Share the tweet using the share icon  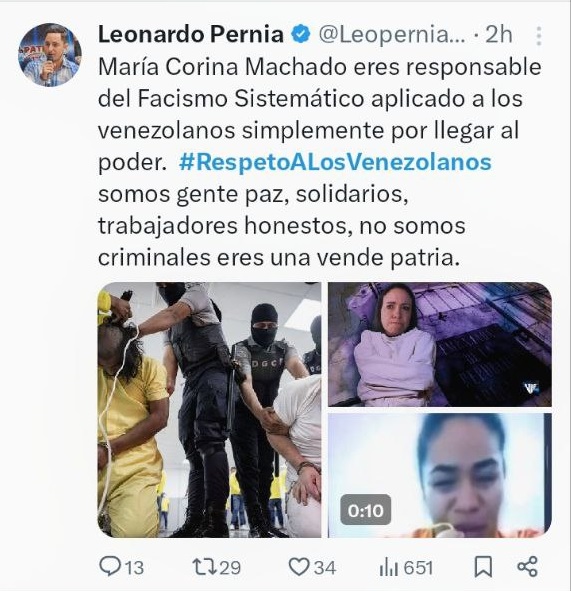tap(527, 567)
